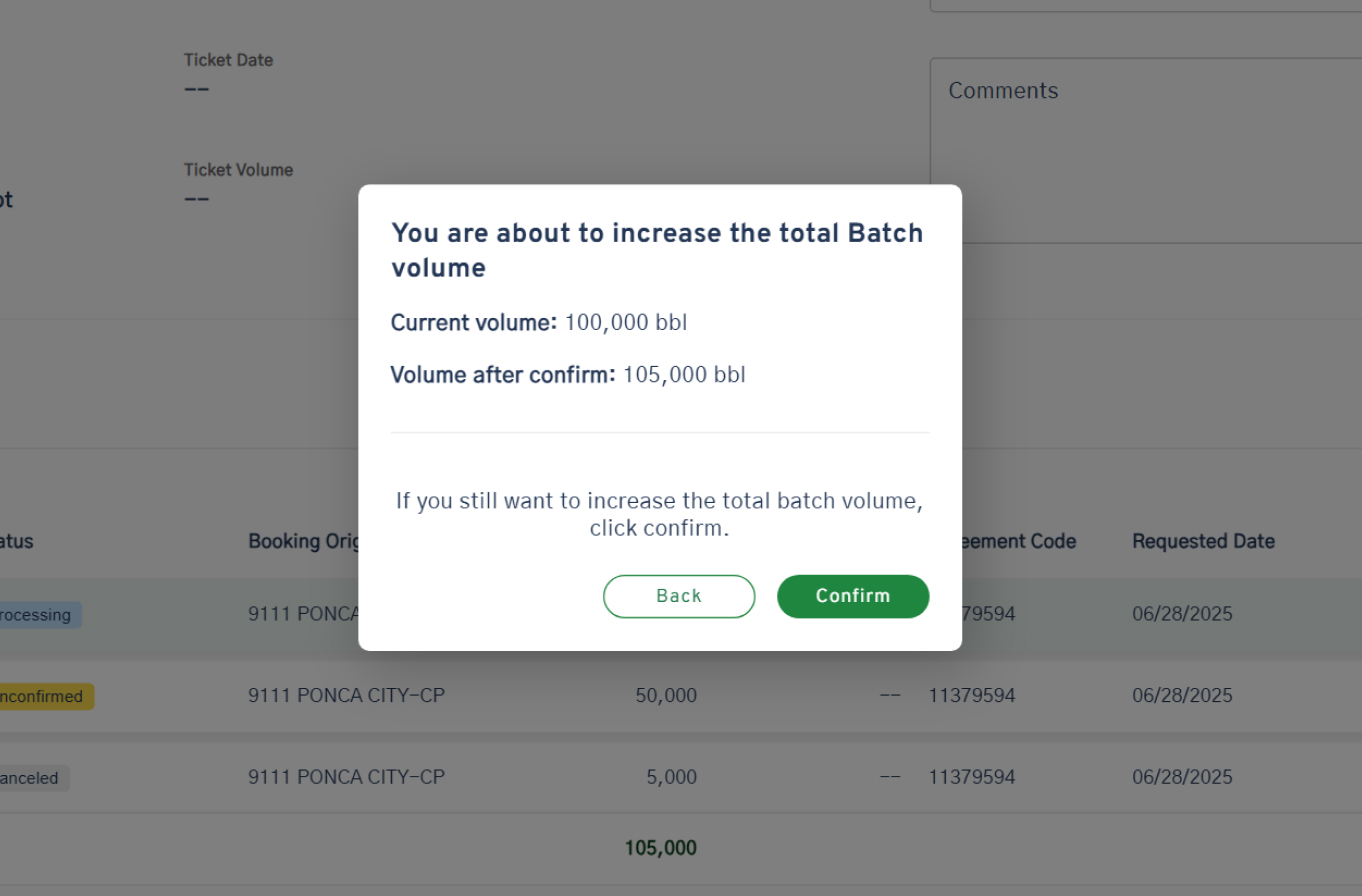Image resolution: width=1362 pixels, height=896 pixels.
Task: Click the Status column header
Action: pos(16,541)
